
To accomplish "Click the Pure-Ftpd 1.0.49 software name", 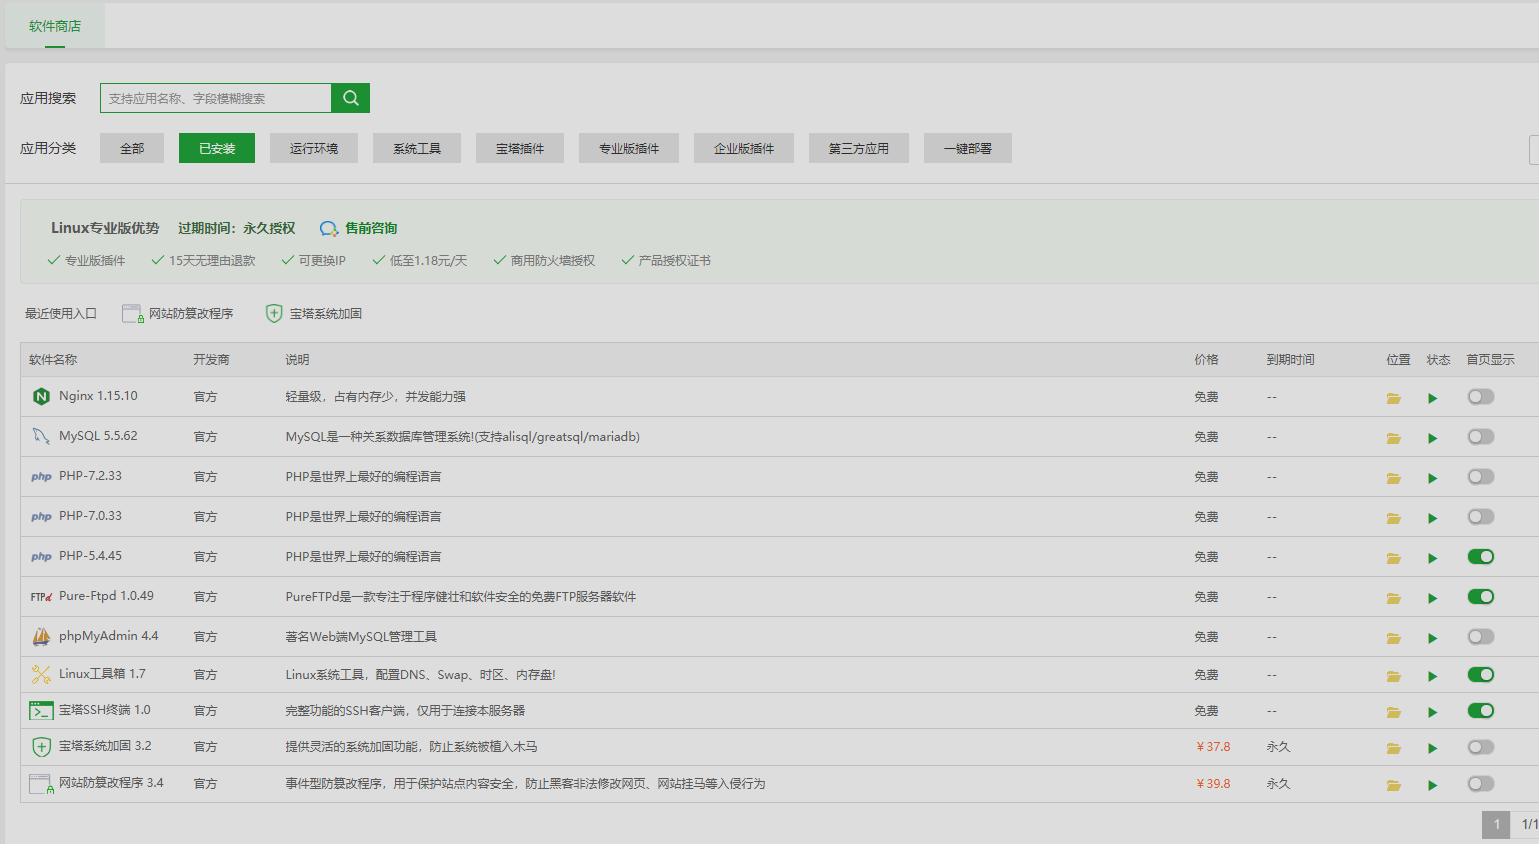I will click(x=106, y=596).
